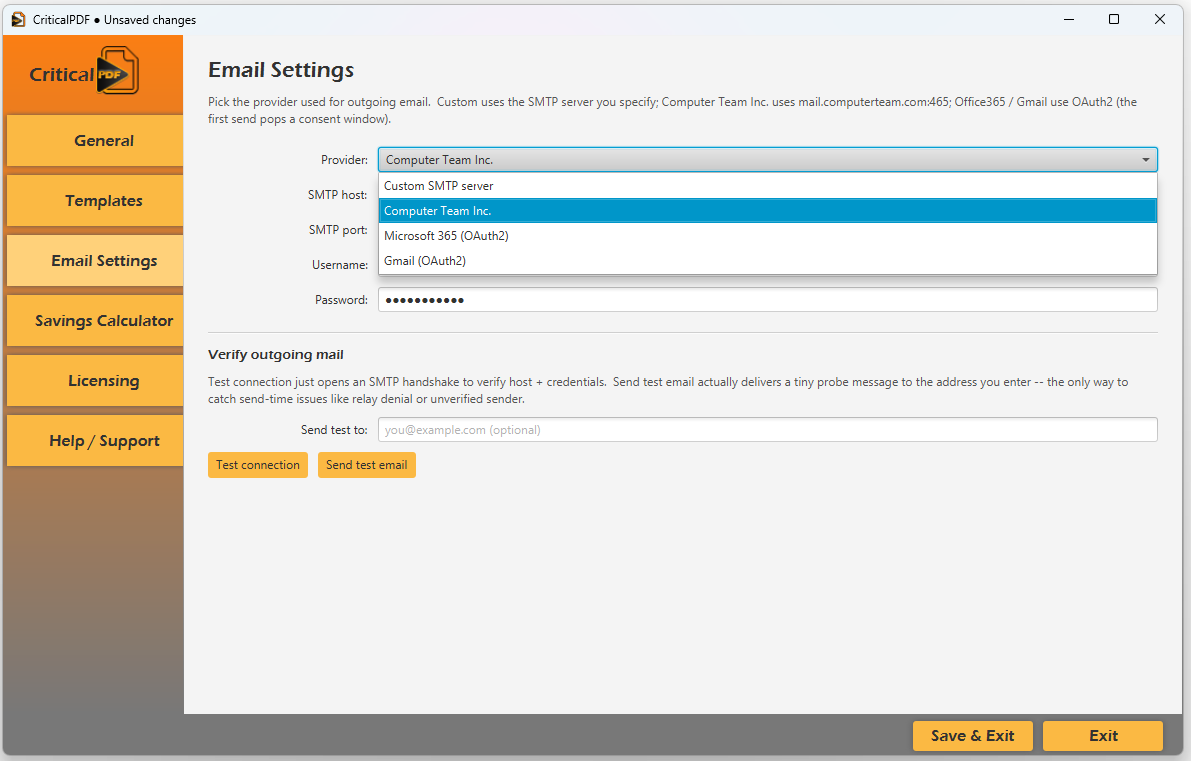Click the Send test email button
Viewport: 1191px width, 761px height.
366,465
